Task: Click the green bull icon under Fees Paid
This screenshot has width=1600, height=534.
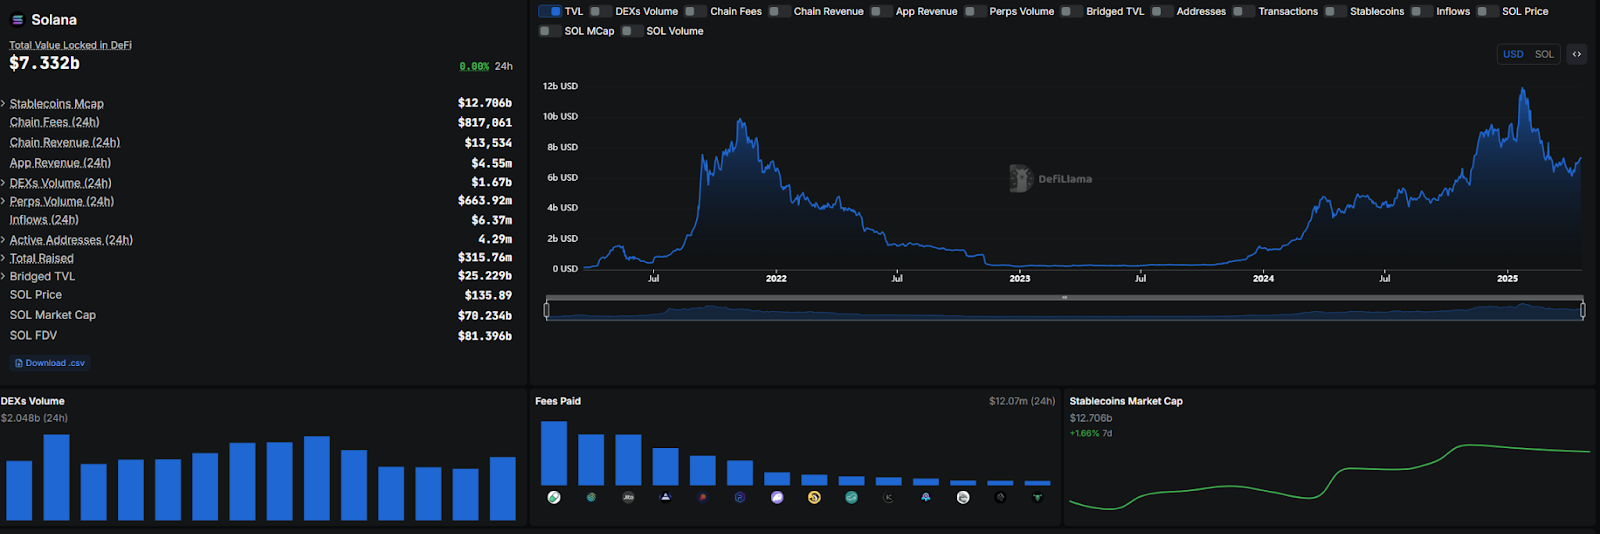Action: pos(1037,497)
